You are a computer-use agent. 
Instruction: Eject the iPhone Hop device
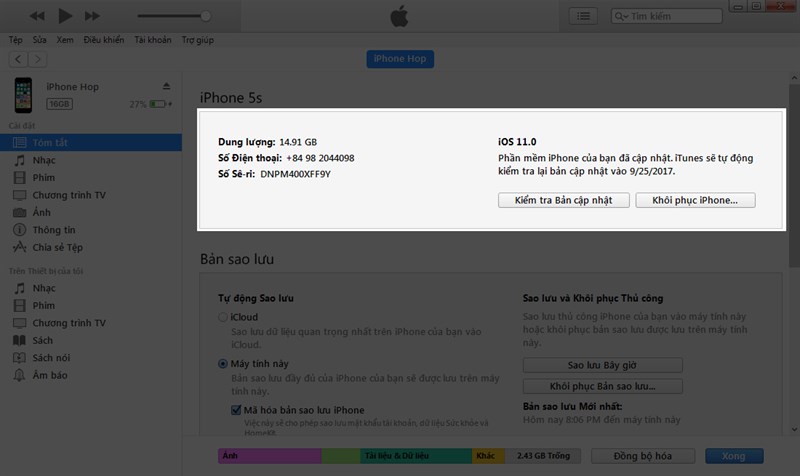[x=166, y=86]
